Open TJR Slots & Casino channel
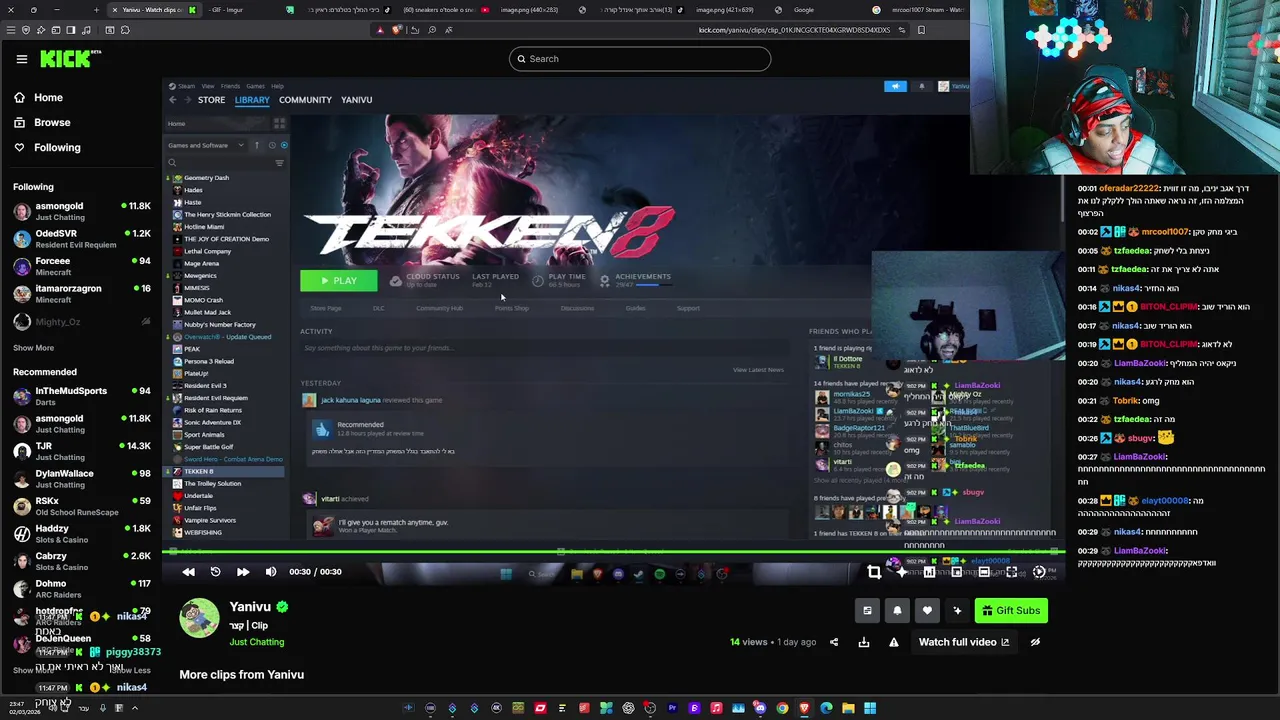Viewport: 1280px width, 720px height. click(x=82, y=451)
